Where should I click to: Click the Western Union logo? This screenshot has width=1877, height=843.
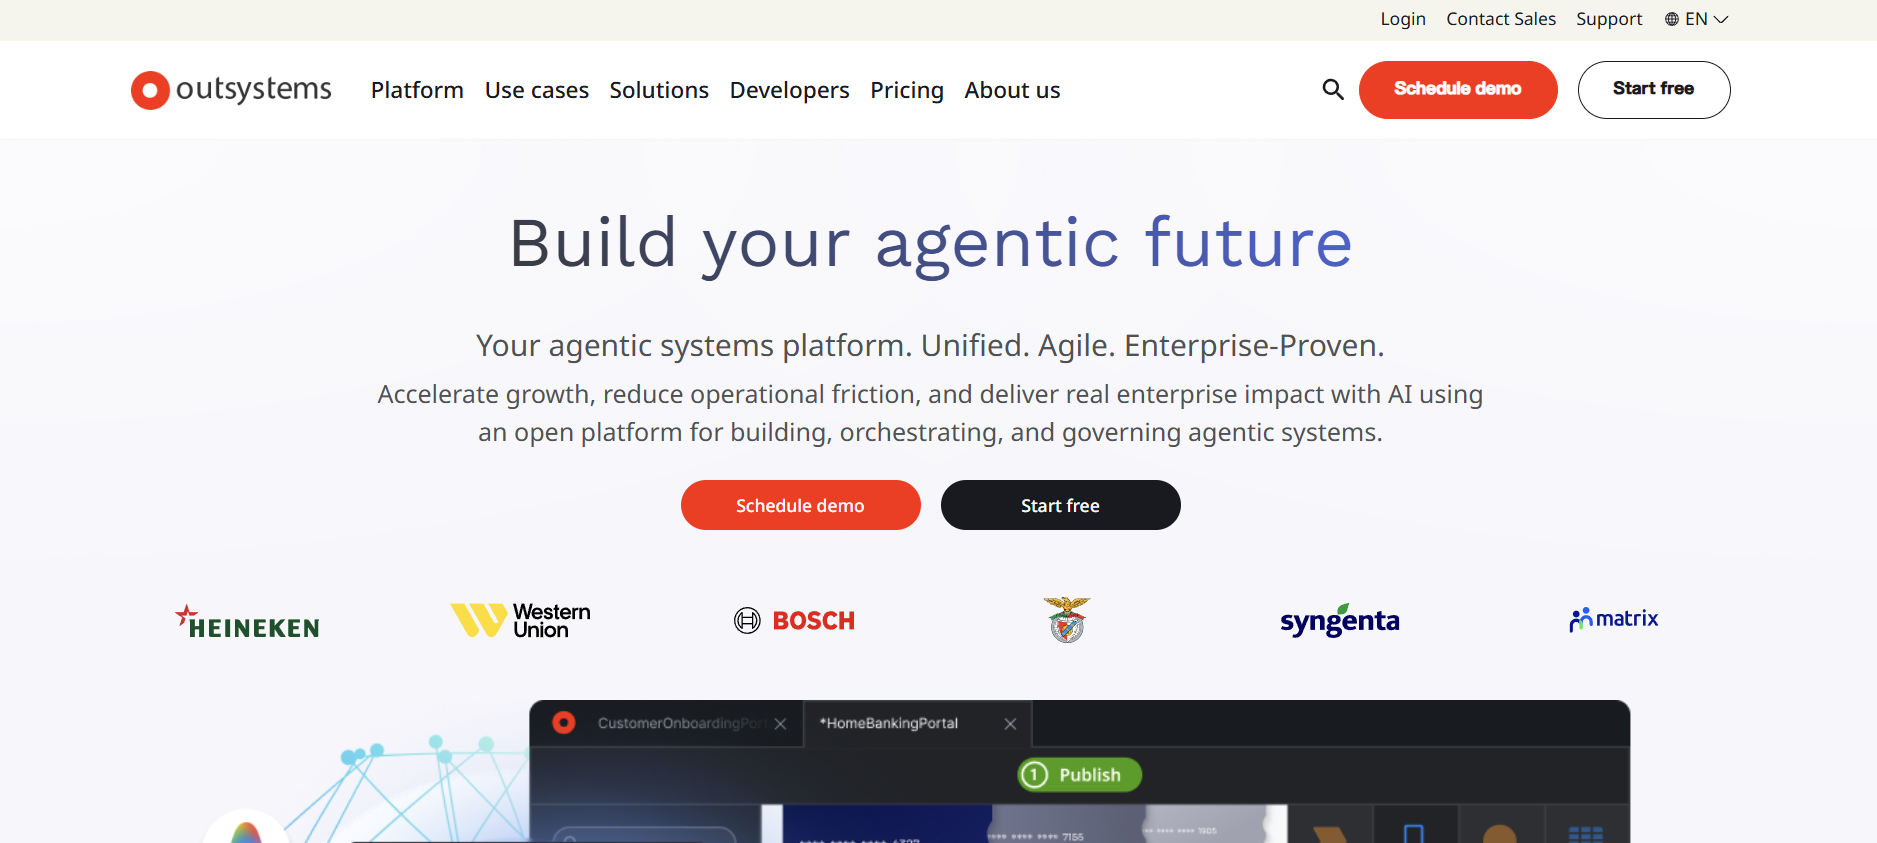[520, 620]
